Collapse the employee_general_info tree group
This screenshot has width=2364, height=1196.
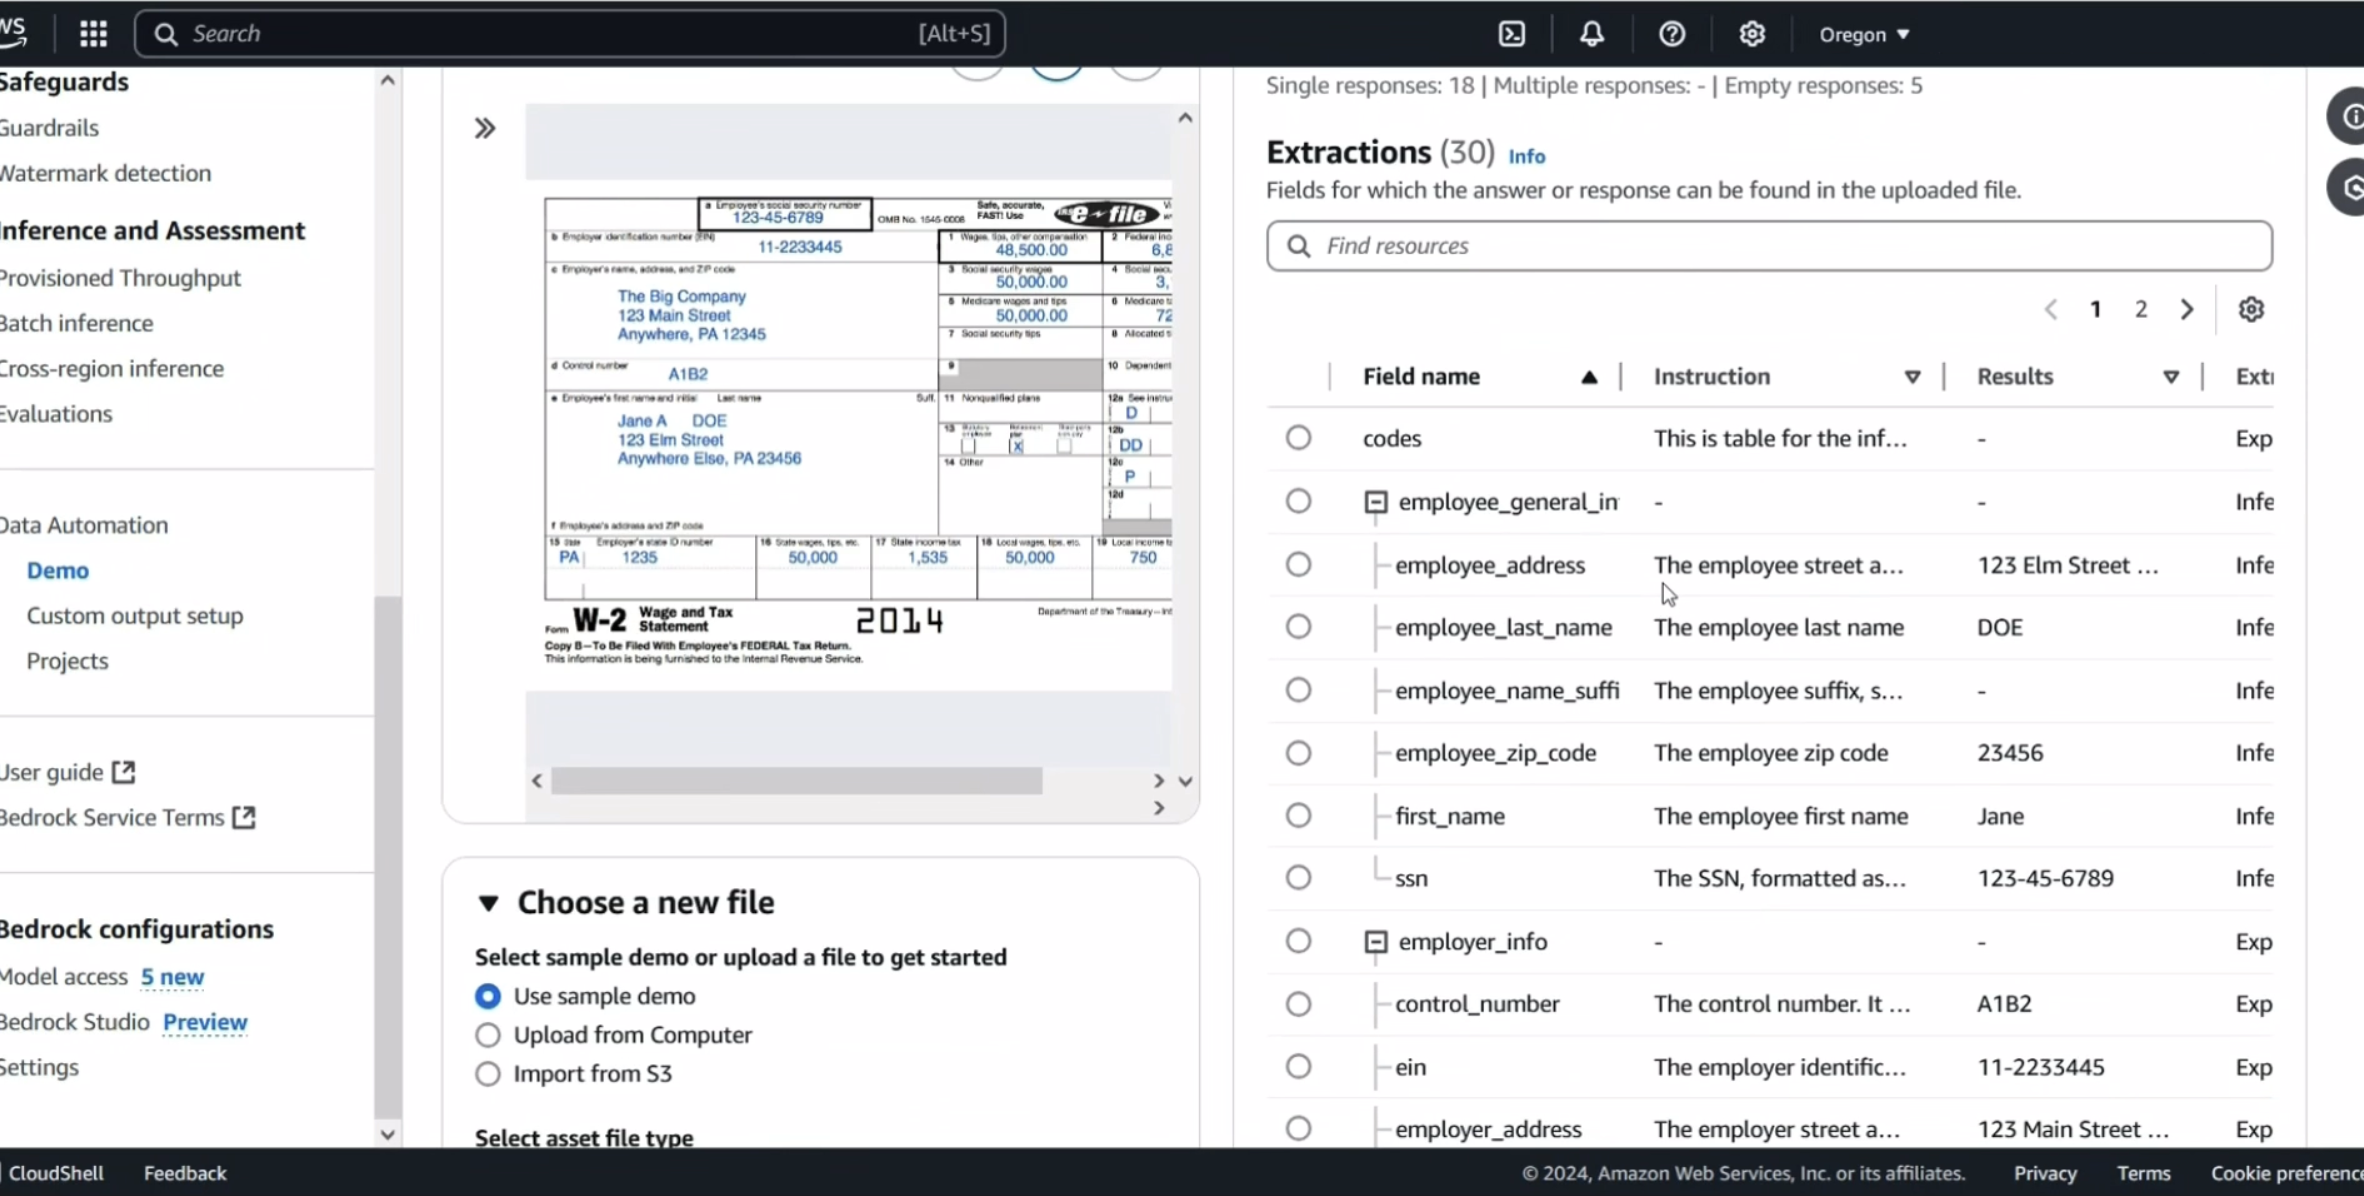pos(1376,502)
